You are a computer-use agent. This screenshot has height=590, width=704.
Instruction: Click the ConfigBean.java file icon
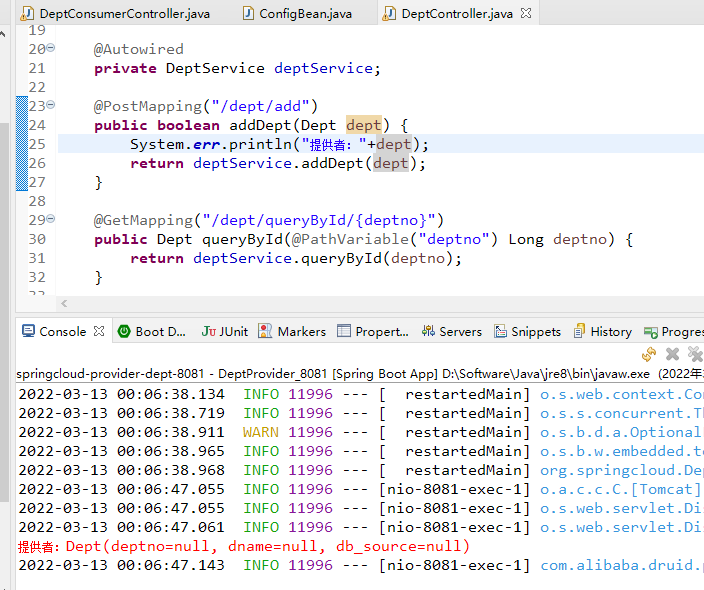[248, 13]
